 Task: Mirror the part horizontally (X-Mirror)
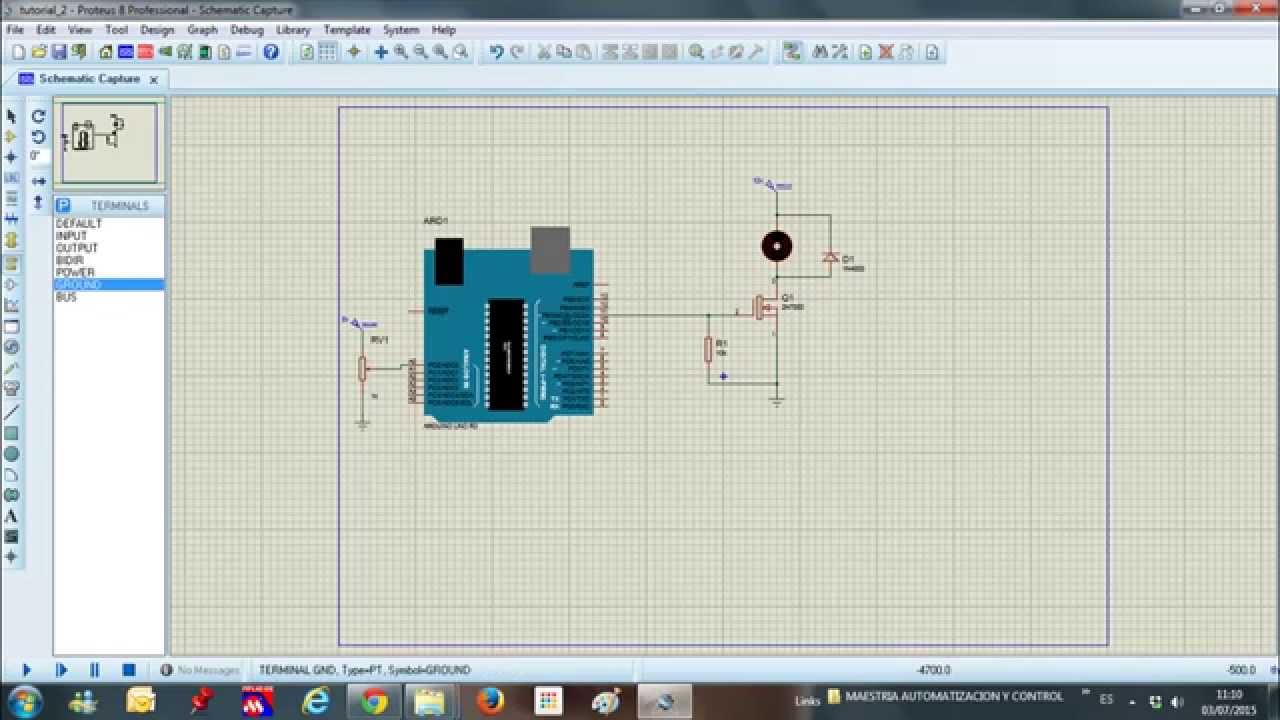tap(38, 181)
